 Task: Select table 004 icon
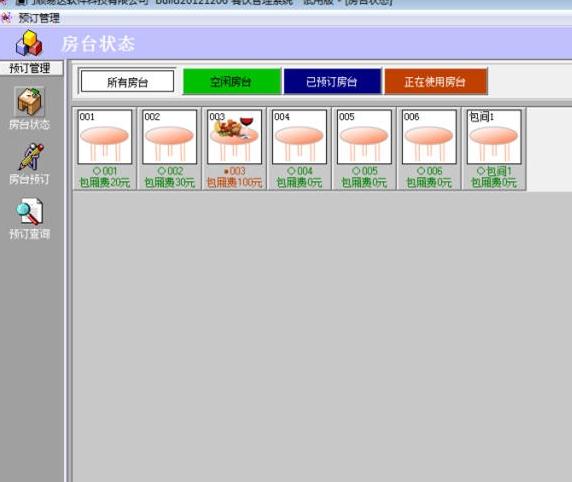coord(299,137)
